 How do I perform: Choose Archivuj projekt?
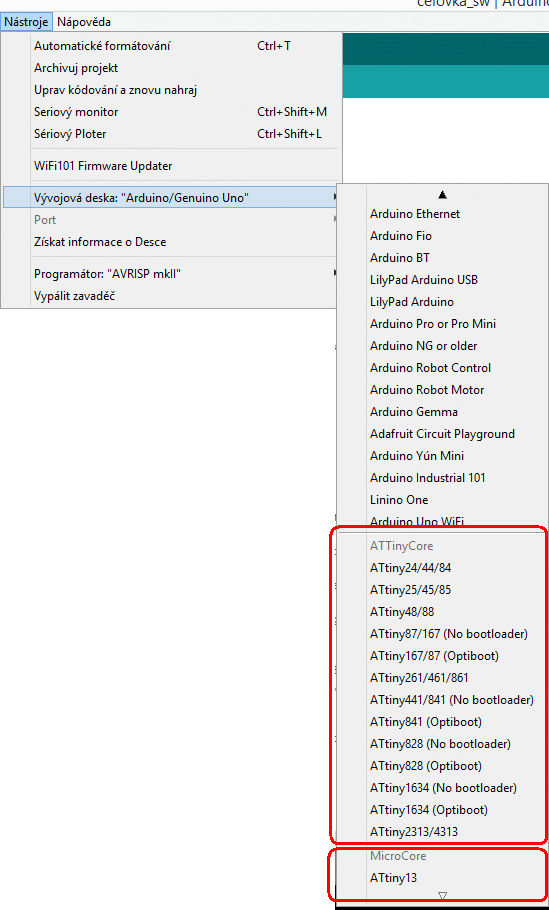pyautogui.click(x=171, y=68)
